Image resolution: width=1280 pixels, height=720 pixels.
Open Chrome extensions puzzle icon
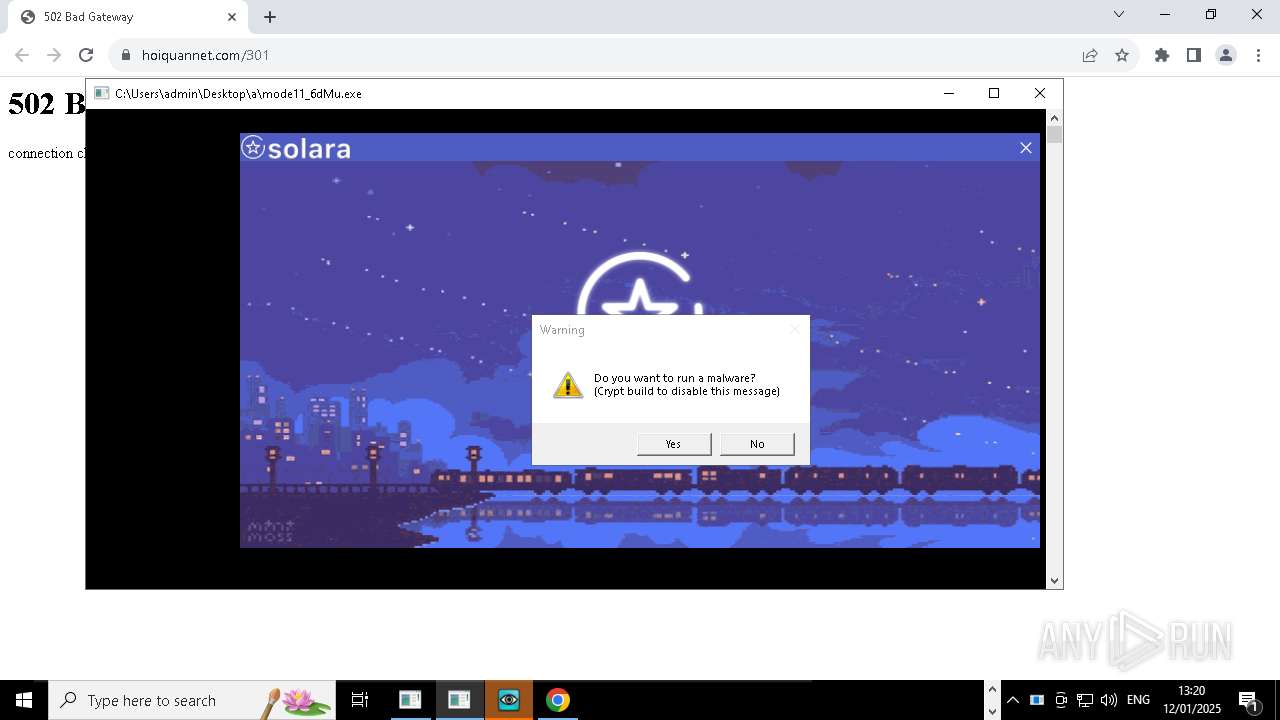pos(1162,55)
